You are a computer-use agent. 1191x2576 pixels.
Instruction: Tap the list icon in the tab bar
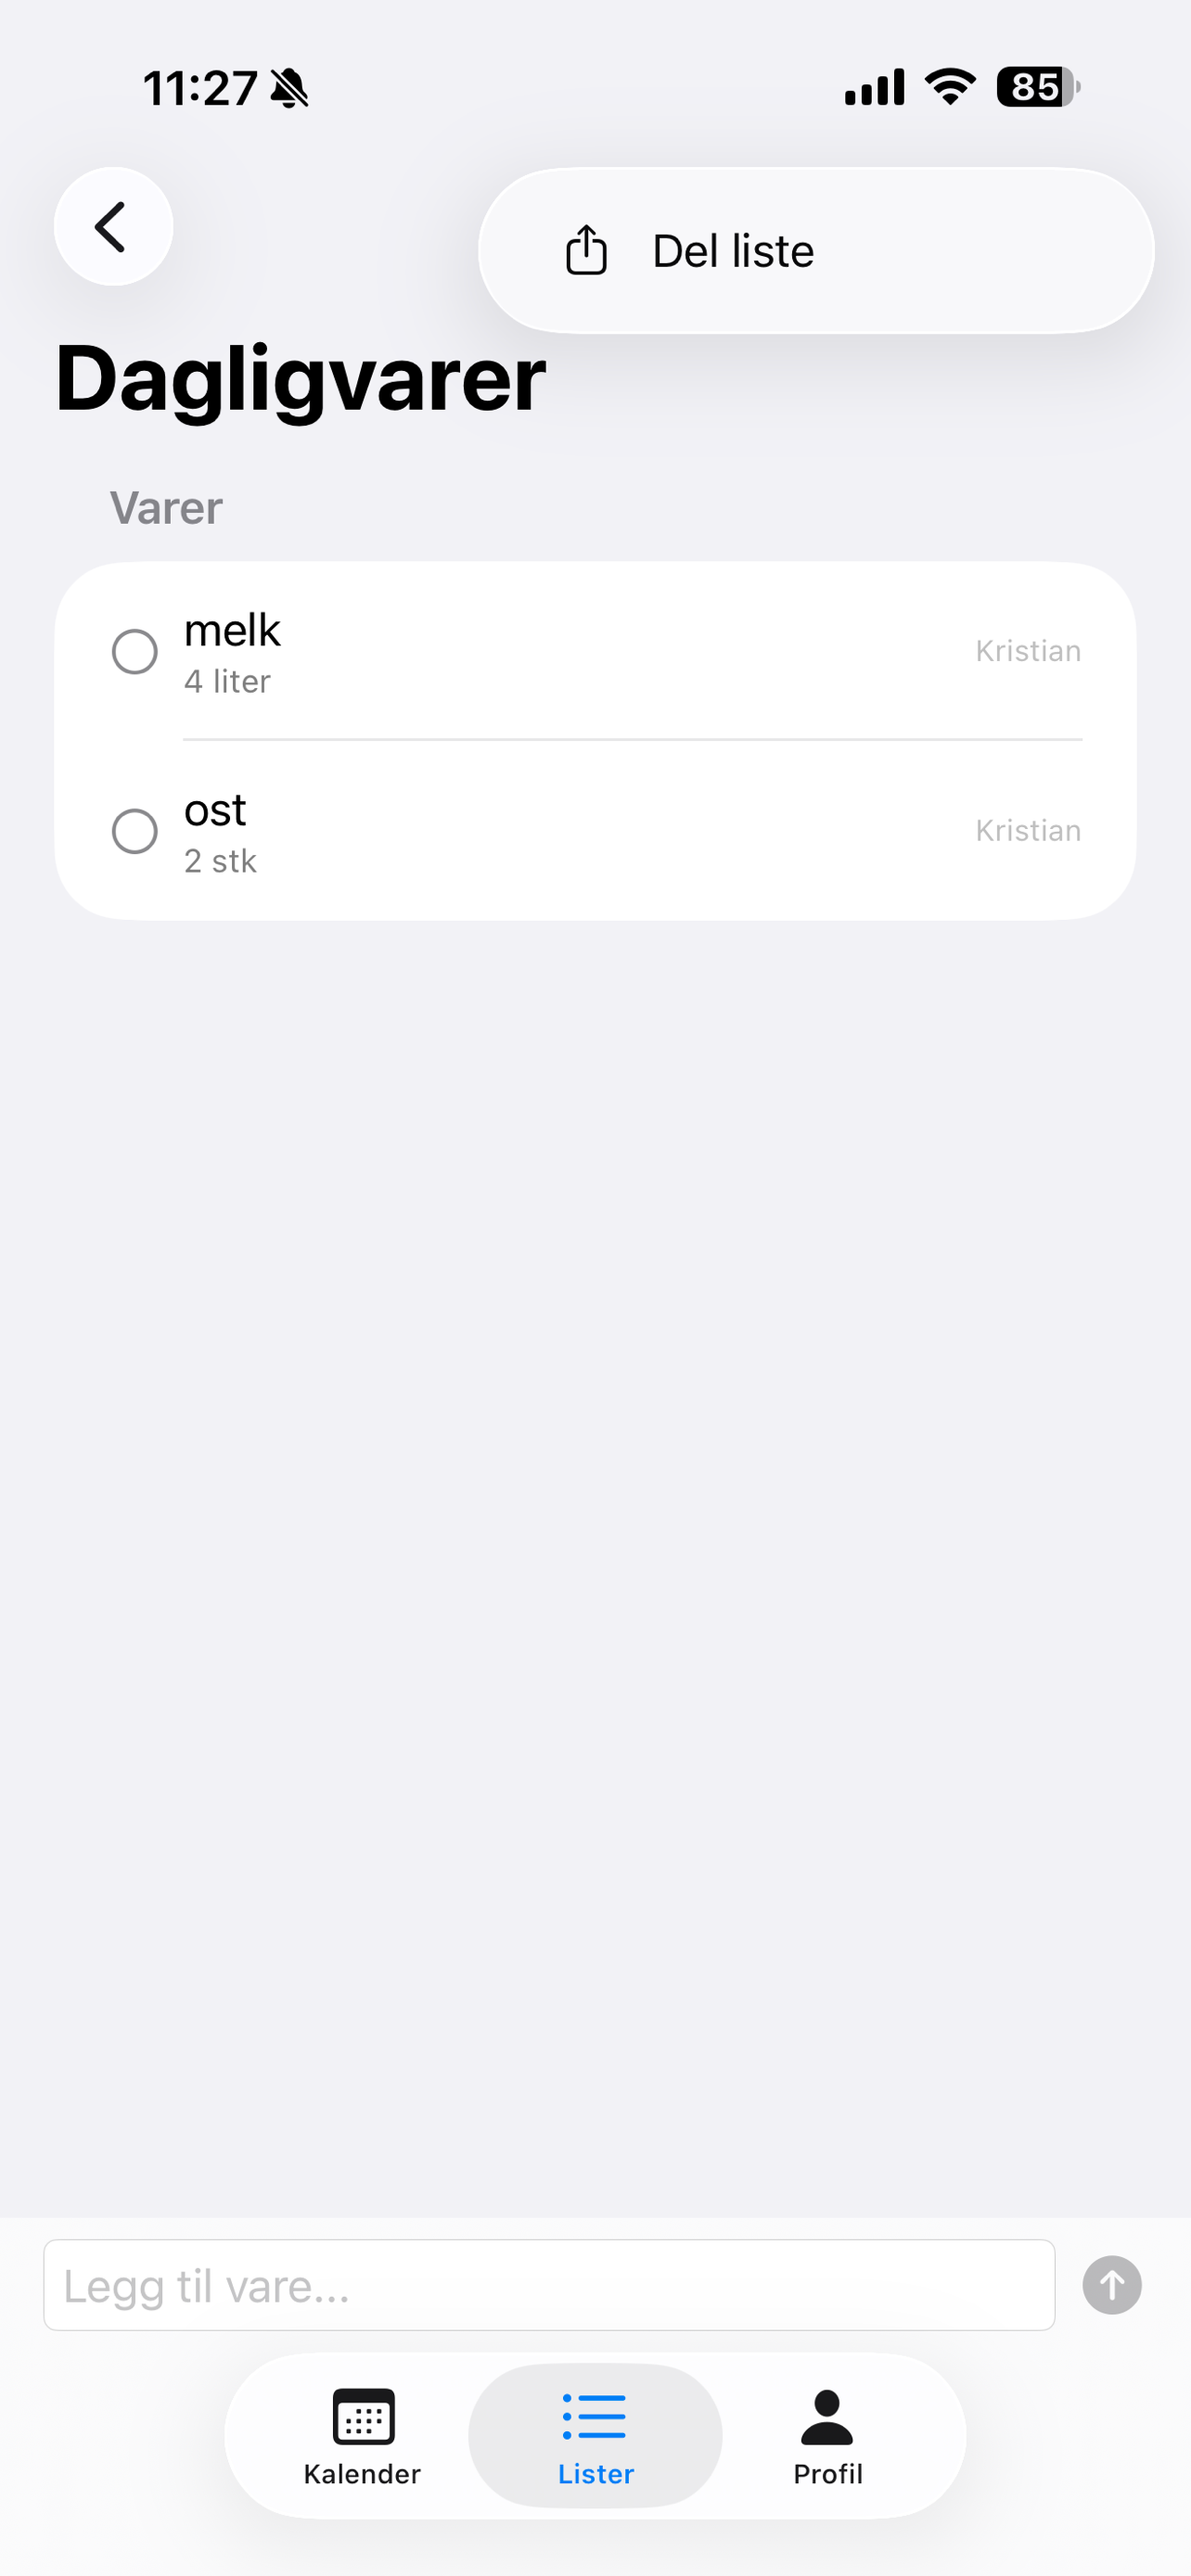click(594, 2417)
